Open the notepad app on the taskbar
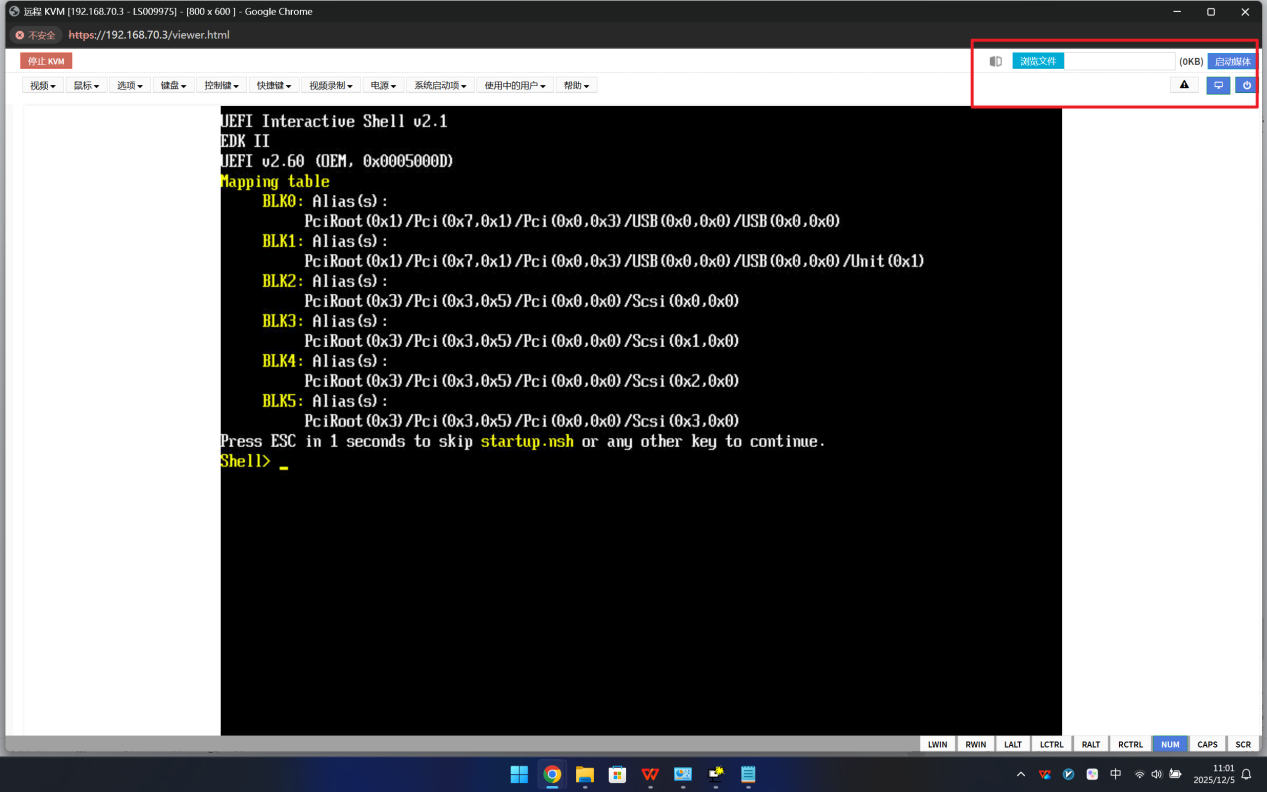This screenshot has width=1267, height=792. tap(748, 774)
